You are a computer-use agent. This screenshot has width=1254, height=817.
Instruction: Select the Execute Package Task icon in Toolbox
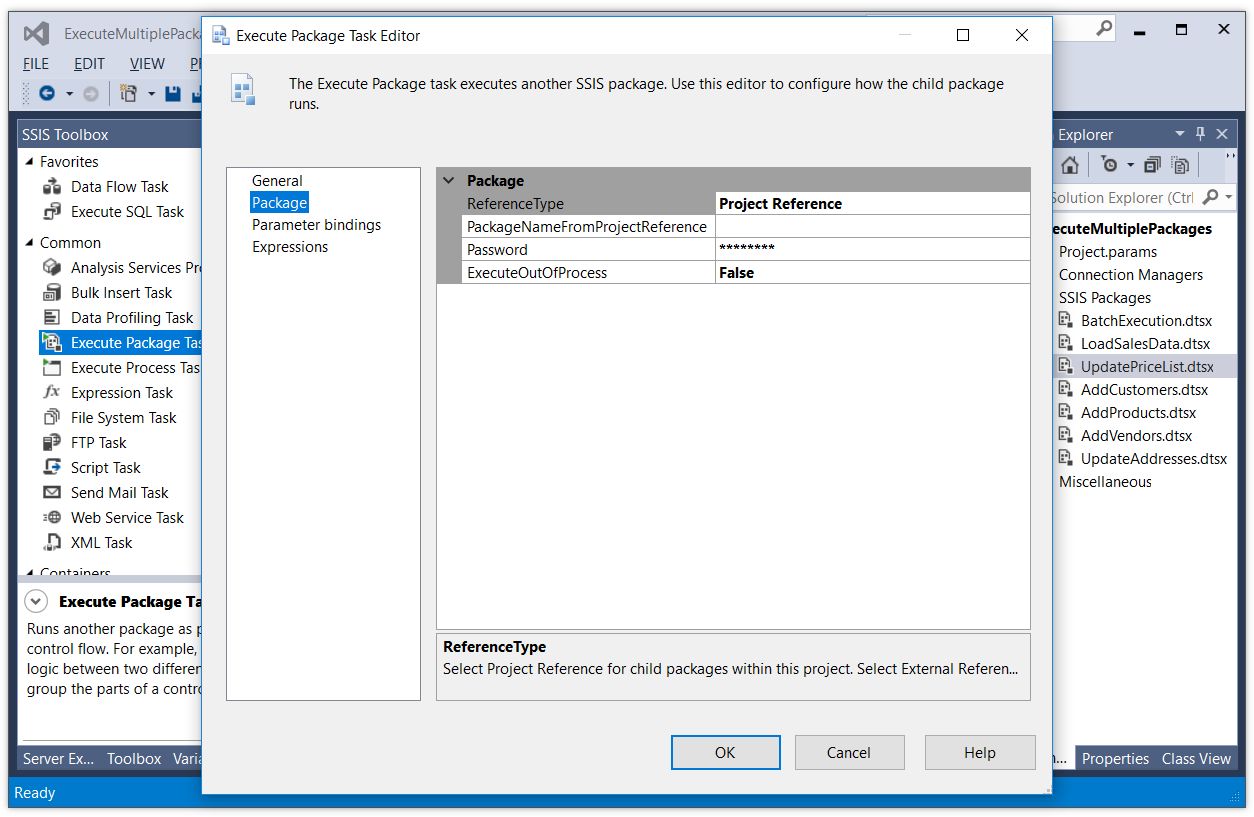[52, 343]
